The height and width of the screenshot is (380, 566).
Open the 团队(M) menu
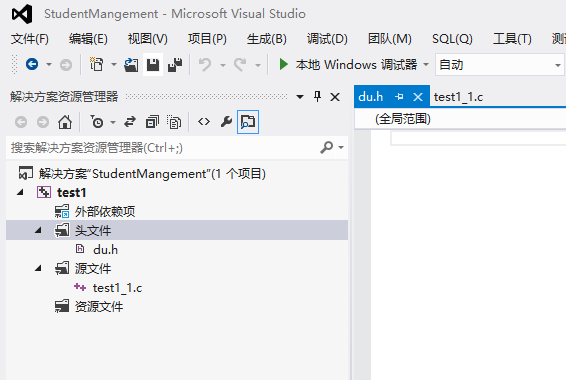pyautogui.click(x=389, y=39)
